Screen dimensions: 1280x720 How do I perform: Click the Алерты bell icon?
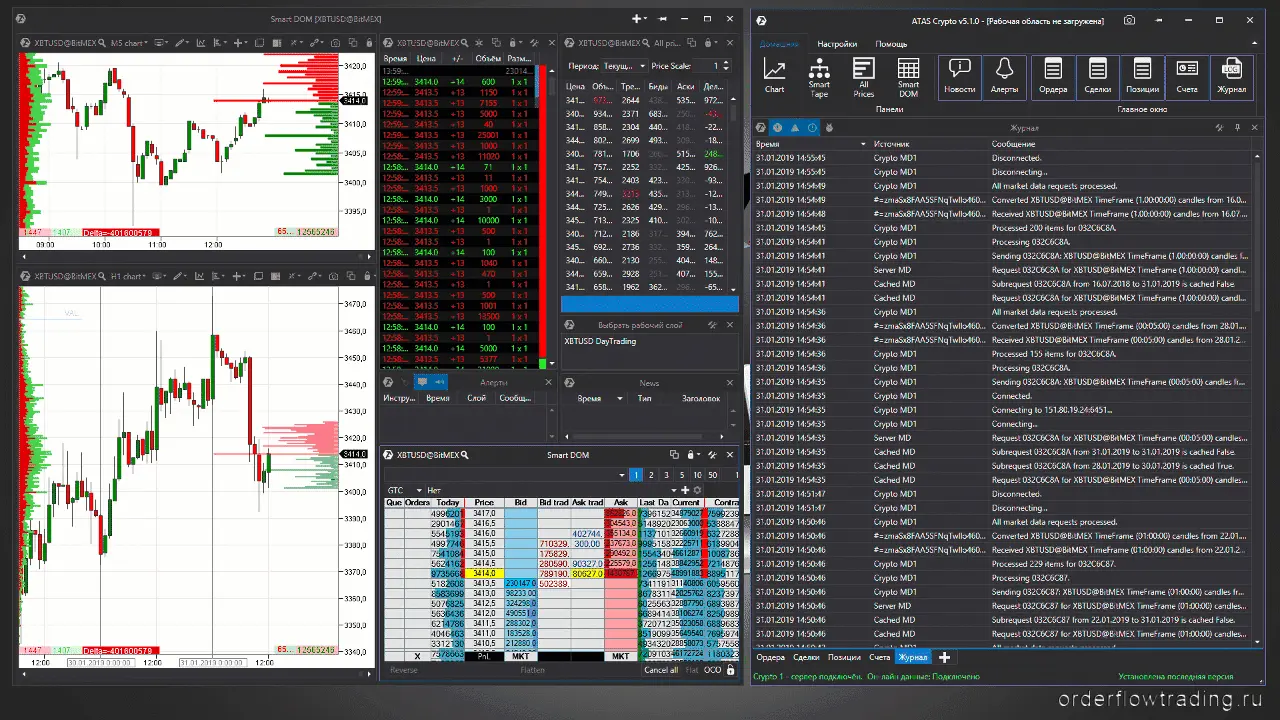coord(1004,76)
